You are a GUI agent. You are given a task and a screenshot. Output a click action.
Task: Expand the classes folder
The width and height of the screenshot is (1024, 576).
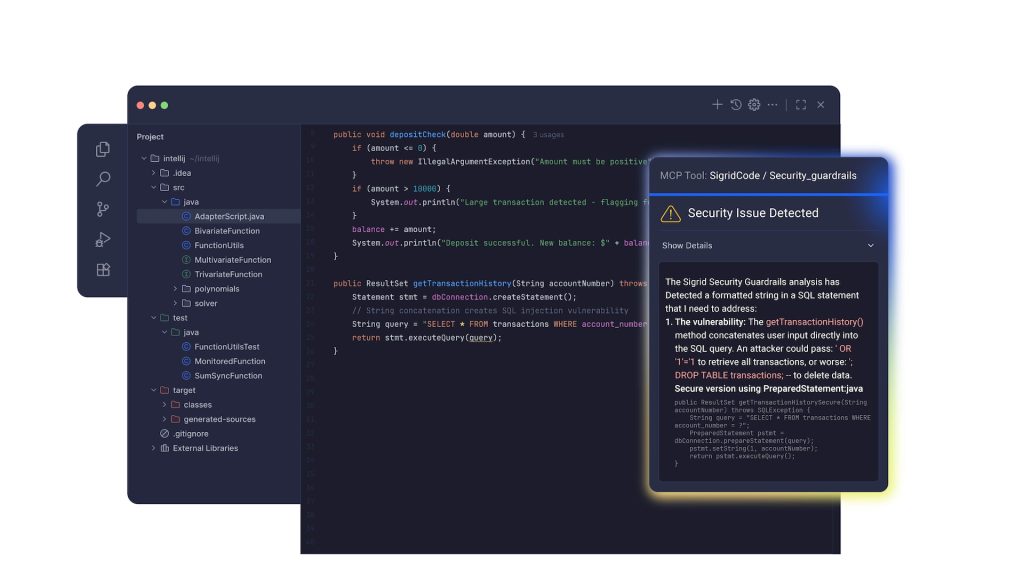tap(165, 405)
